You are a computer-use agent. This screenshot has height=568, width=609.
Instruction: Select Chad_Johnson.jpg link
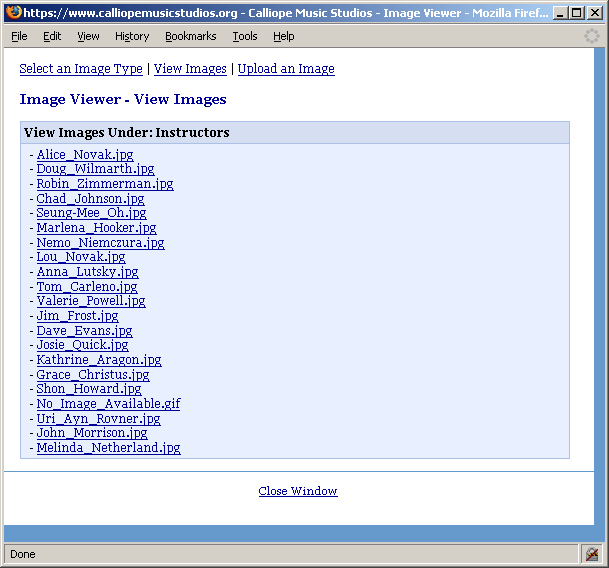[90, 199]
